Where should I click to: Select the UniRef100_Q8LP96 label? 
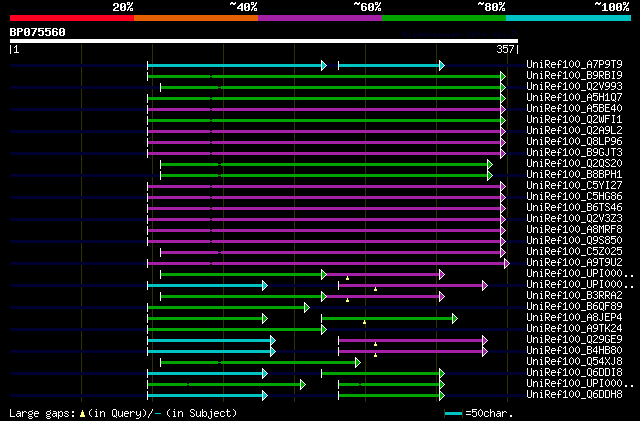574,142
